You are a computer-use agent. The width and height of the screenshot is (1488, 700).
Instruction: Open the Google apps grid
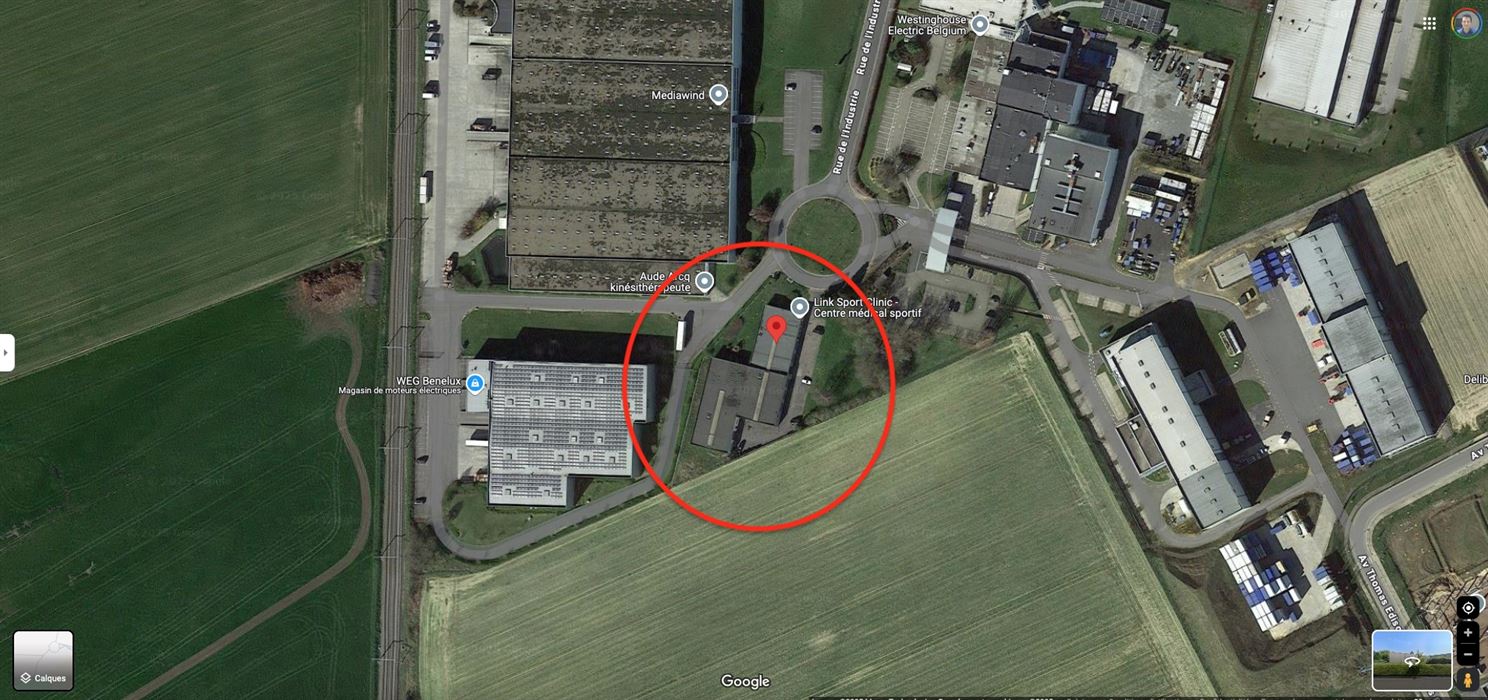point(1431,24)
